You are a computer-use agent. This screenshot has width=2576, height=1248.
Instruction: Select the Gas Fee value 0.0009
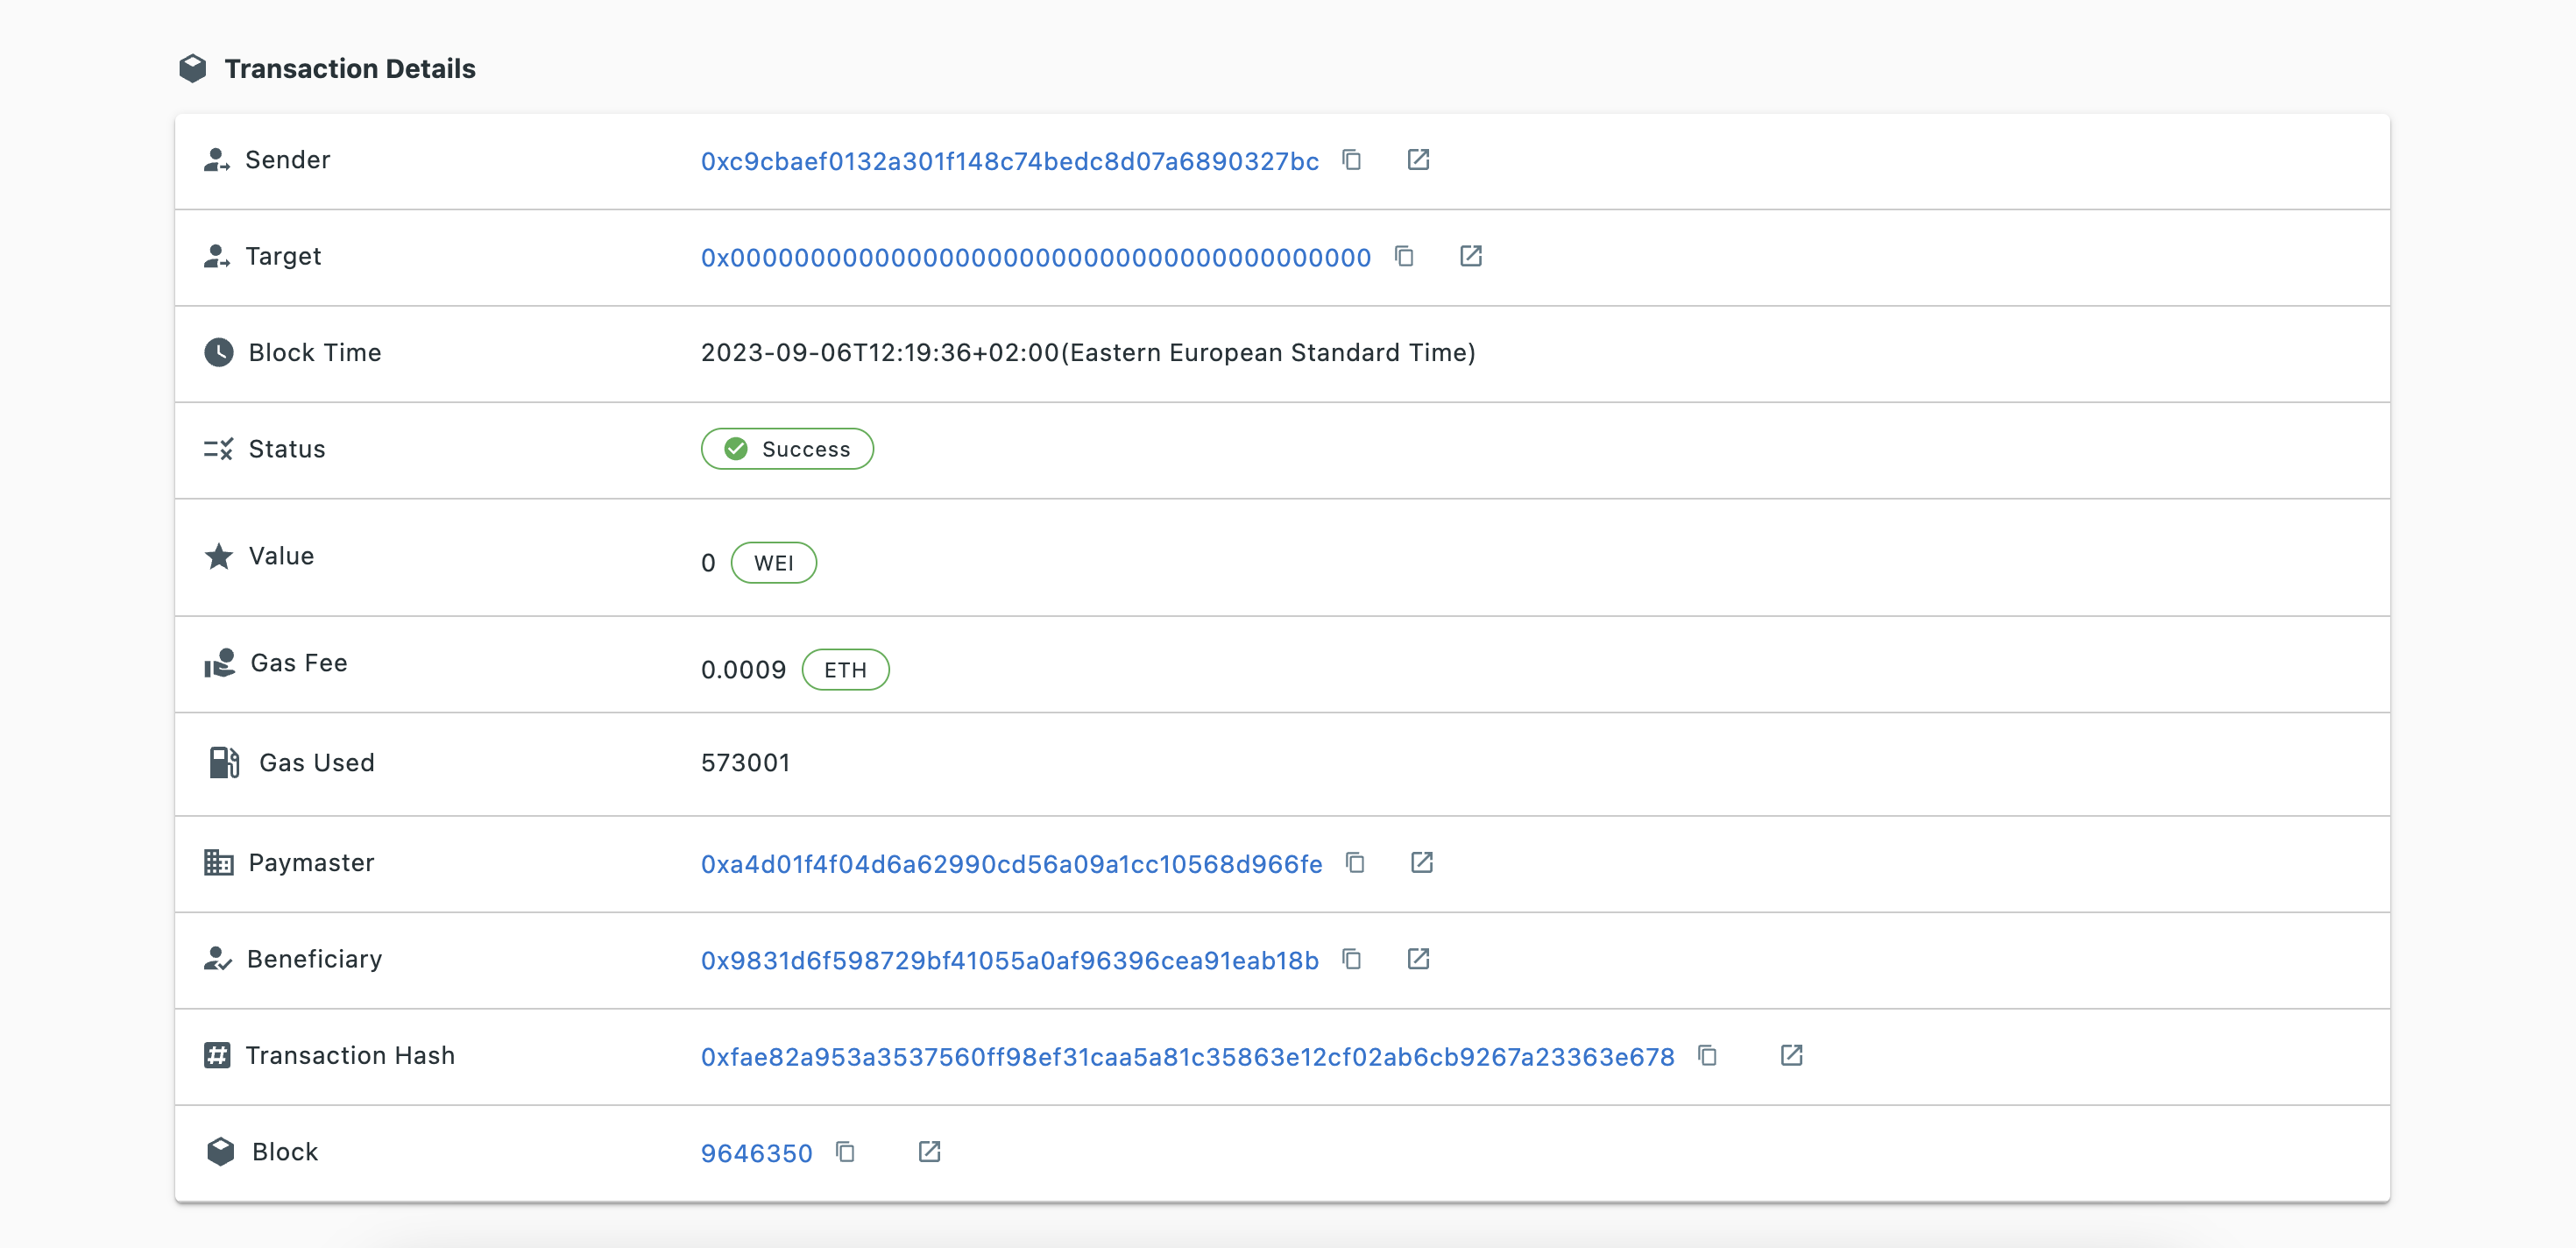[x=743, y=670]
